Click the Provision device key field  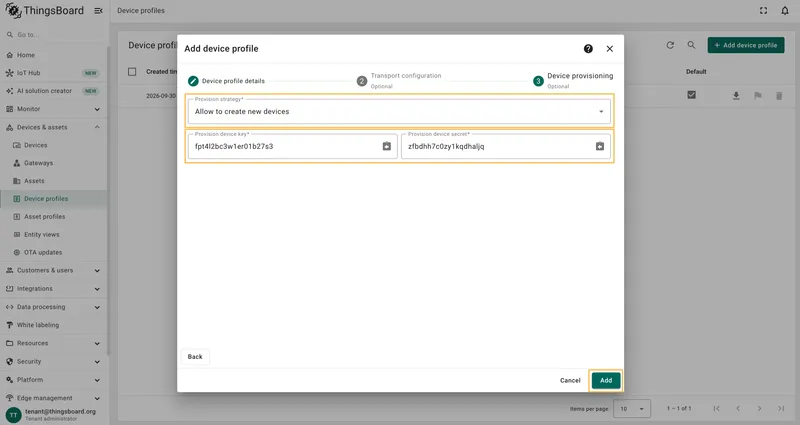[x=292, y=146]
